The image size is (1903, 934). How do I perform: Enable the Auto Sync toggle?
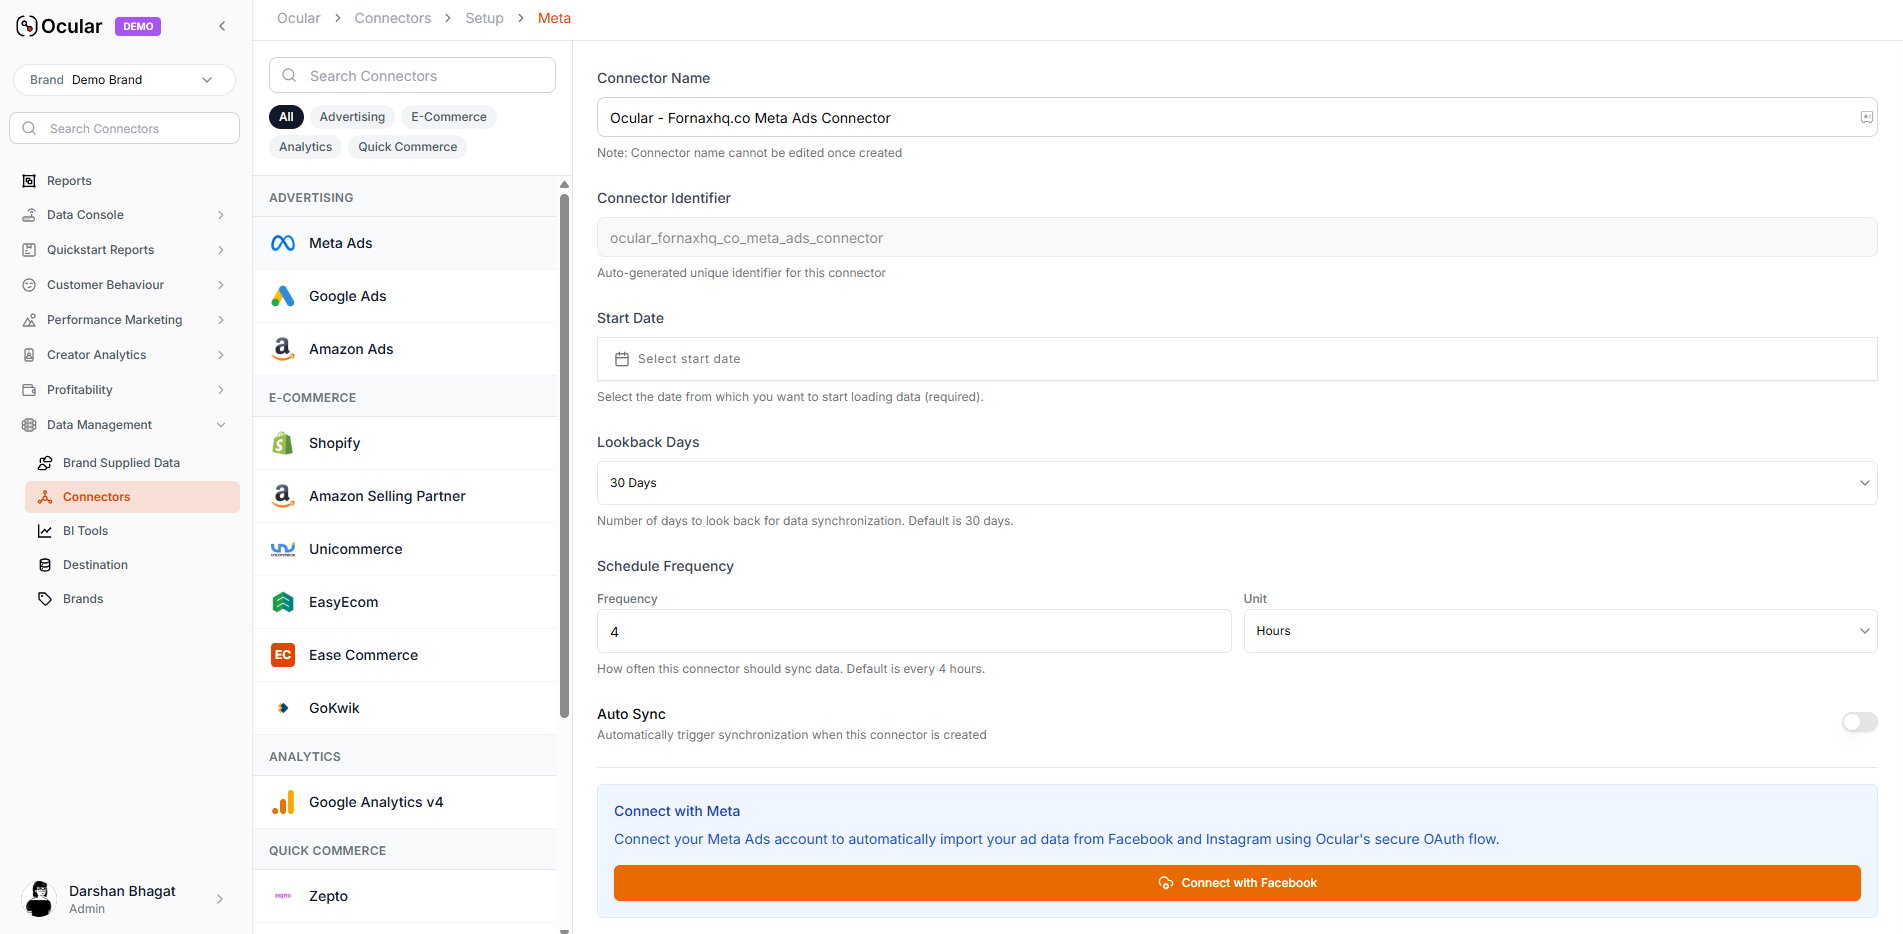pyautogui.click(x=1859, y=722)
